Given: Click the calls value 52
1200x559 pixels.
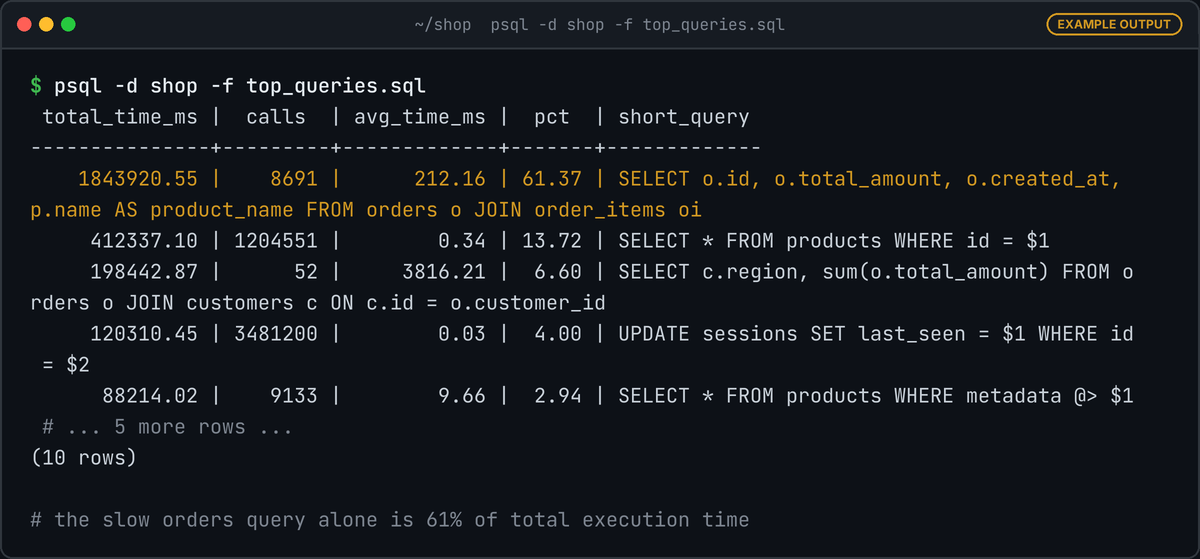Looking at the screenshot, I should [306, 272].
